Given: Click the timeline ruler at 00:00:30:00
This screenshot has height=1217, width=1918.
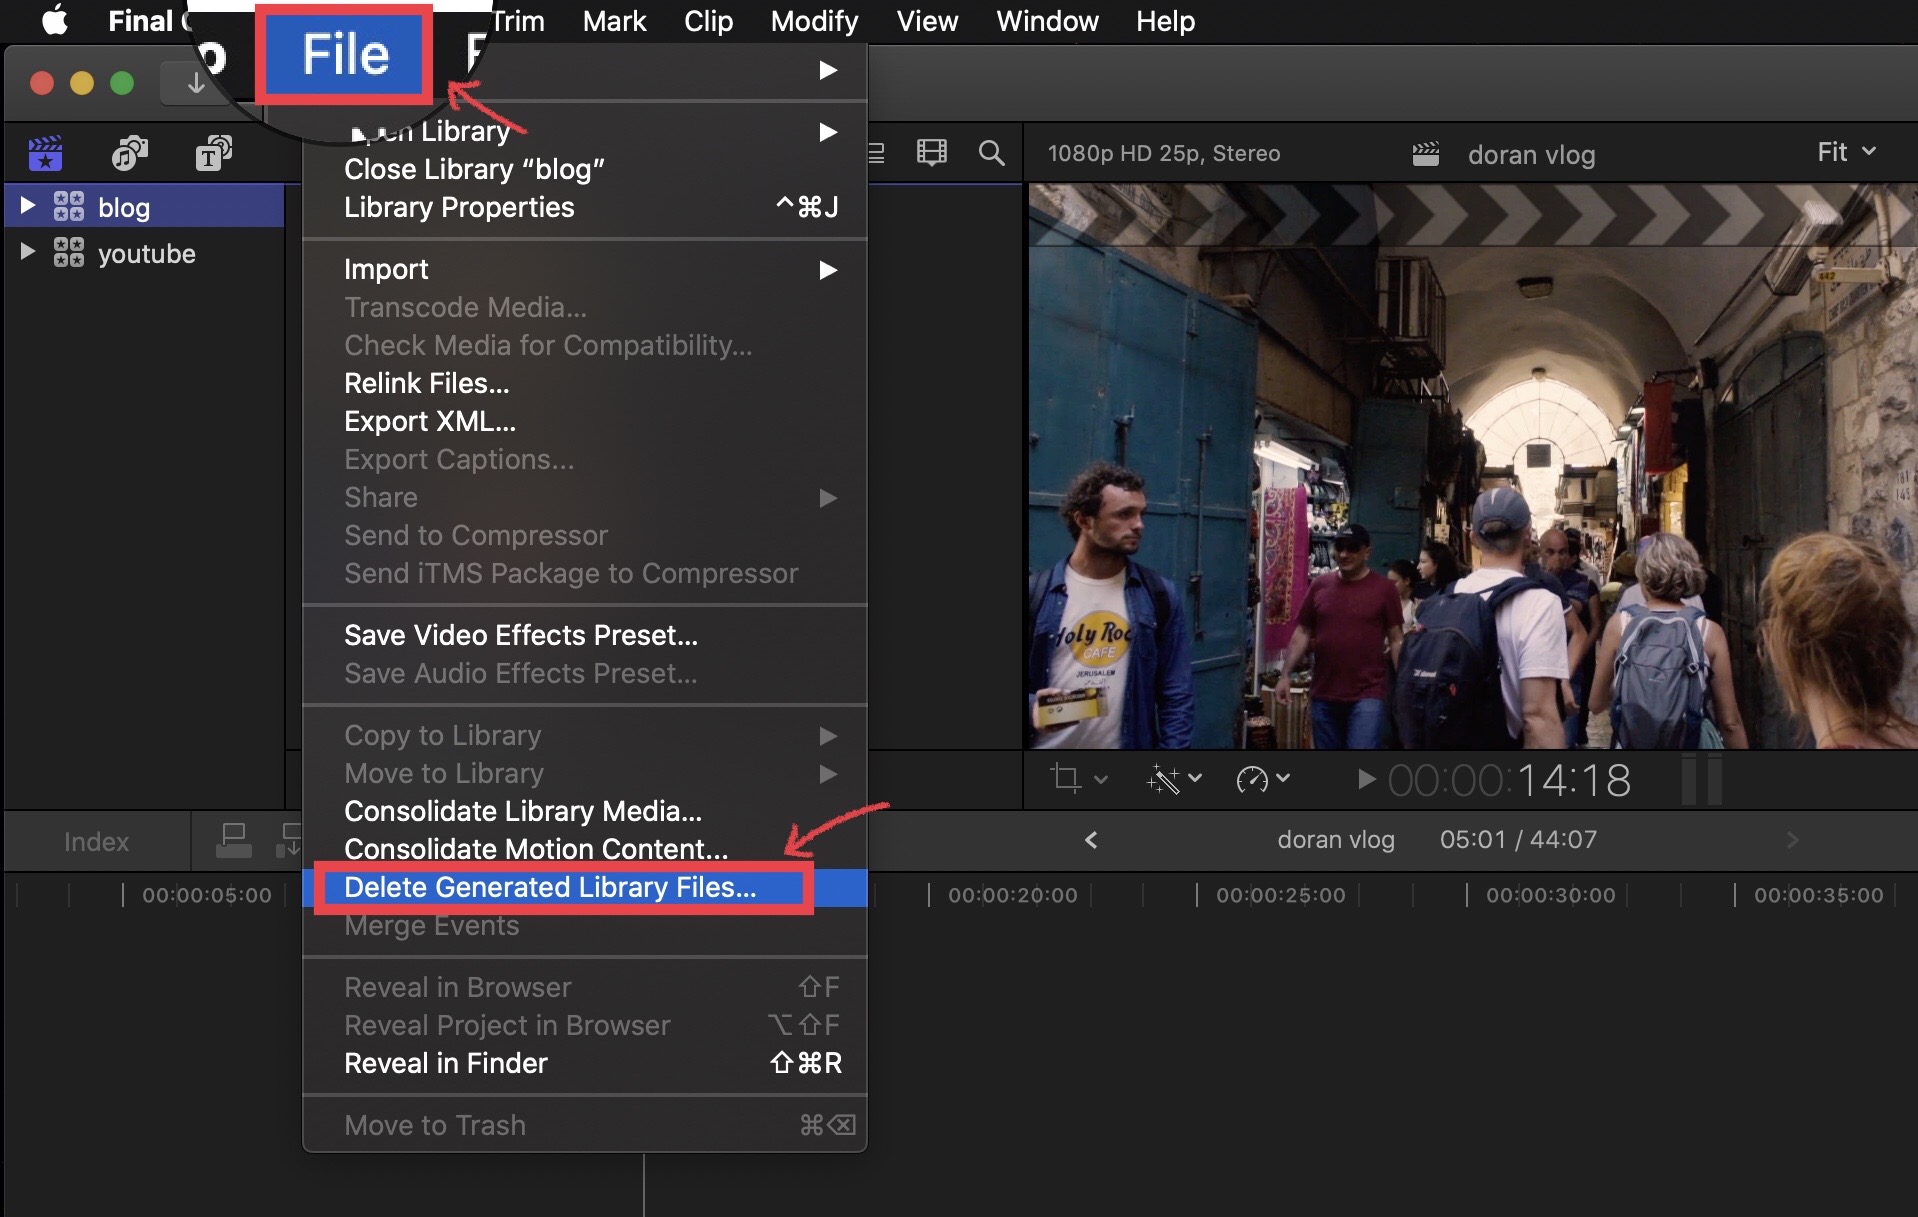Looking at the screenshot, I should pyautogui.click(x=1550, y=895).
